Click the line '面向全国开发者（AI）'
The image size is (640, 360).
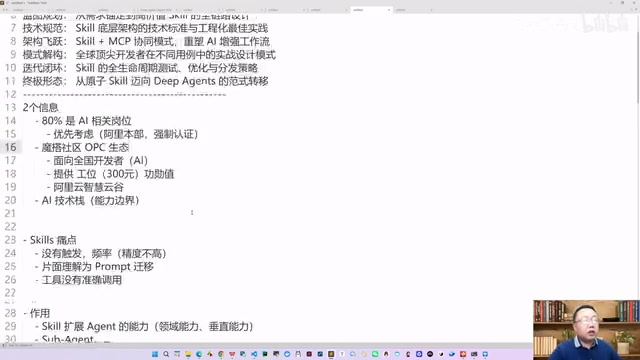(100, 161)
